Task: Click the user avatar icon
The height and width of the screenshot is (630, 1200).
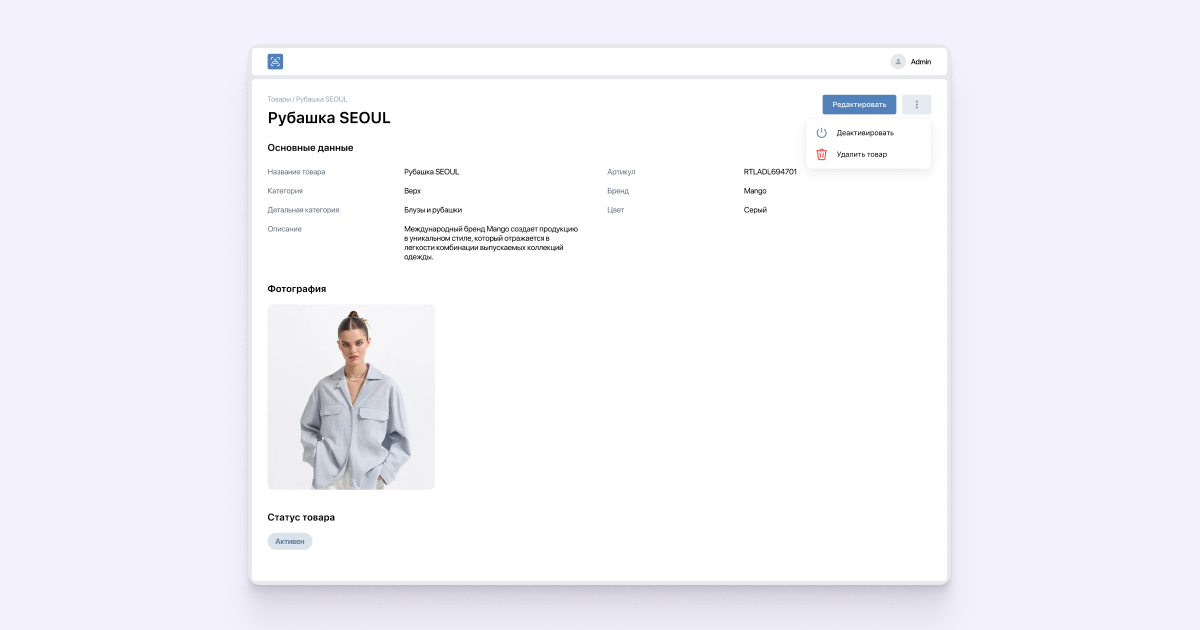Action: [x=898, y=62]
